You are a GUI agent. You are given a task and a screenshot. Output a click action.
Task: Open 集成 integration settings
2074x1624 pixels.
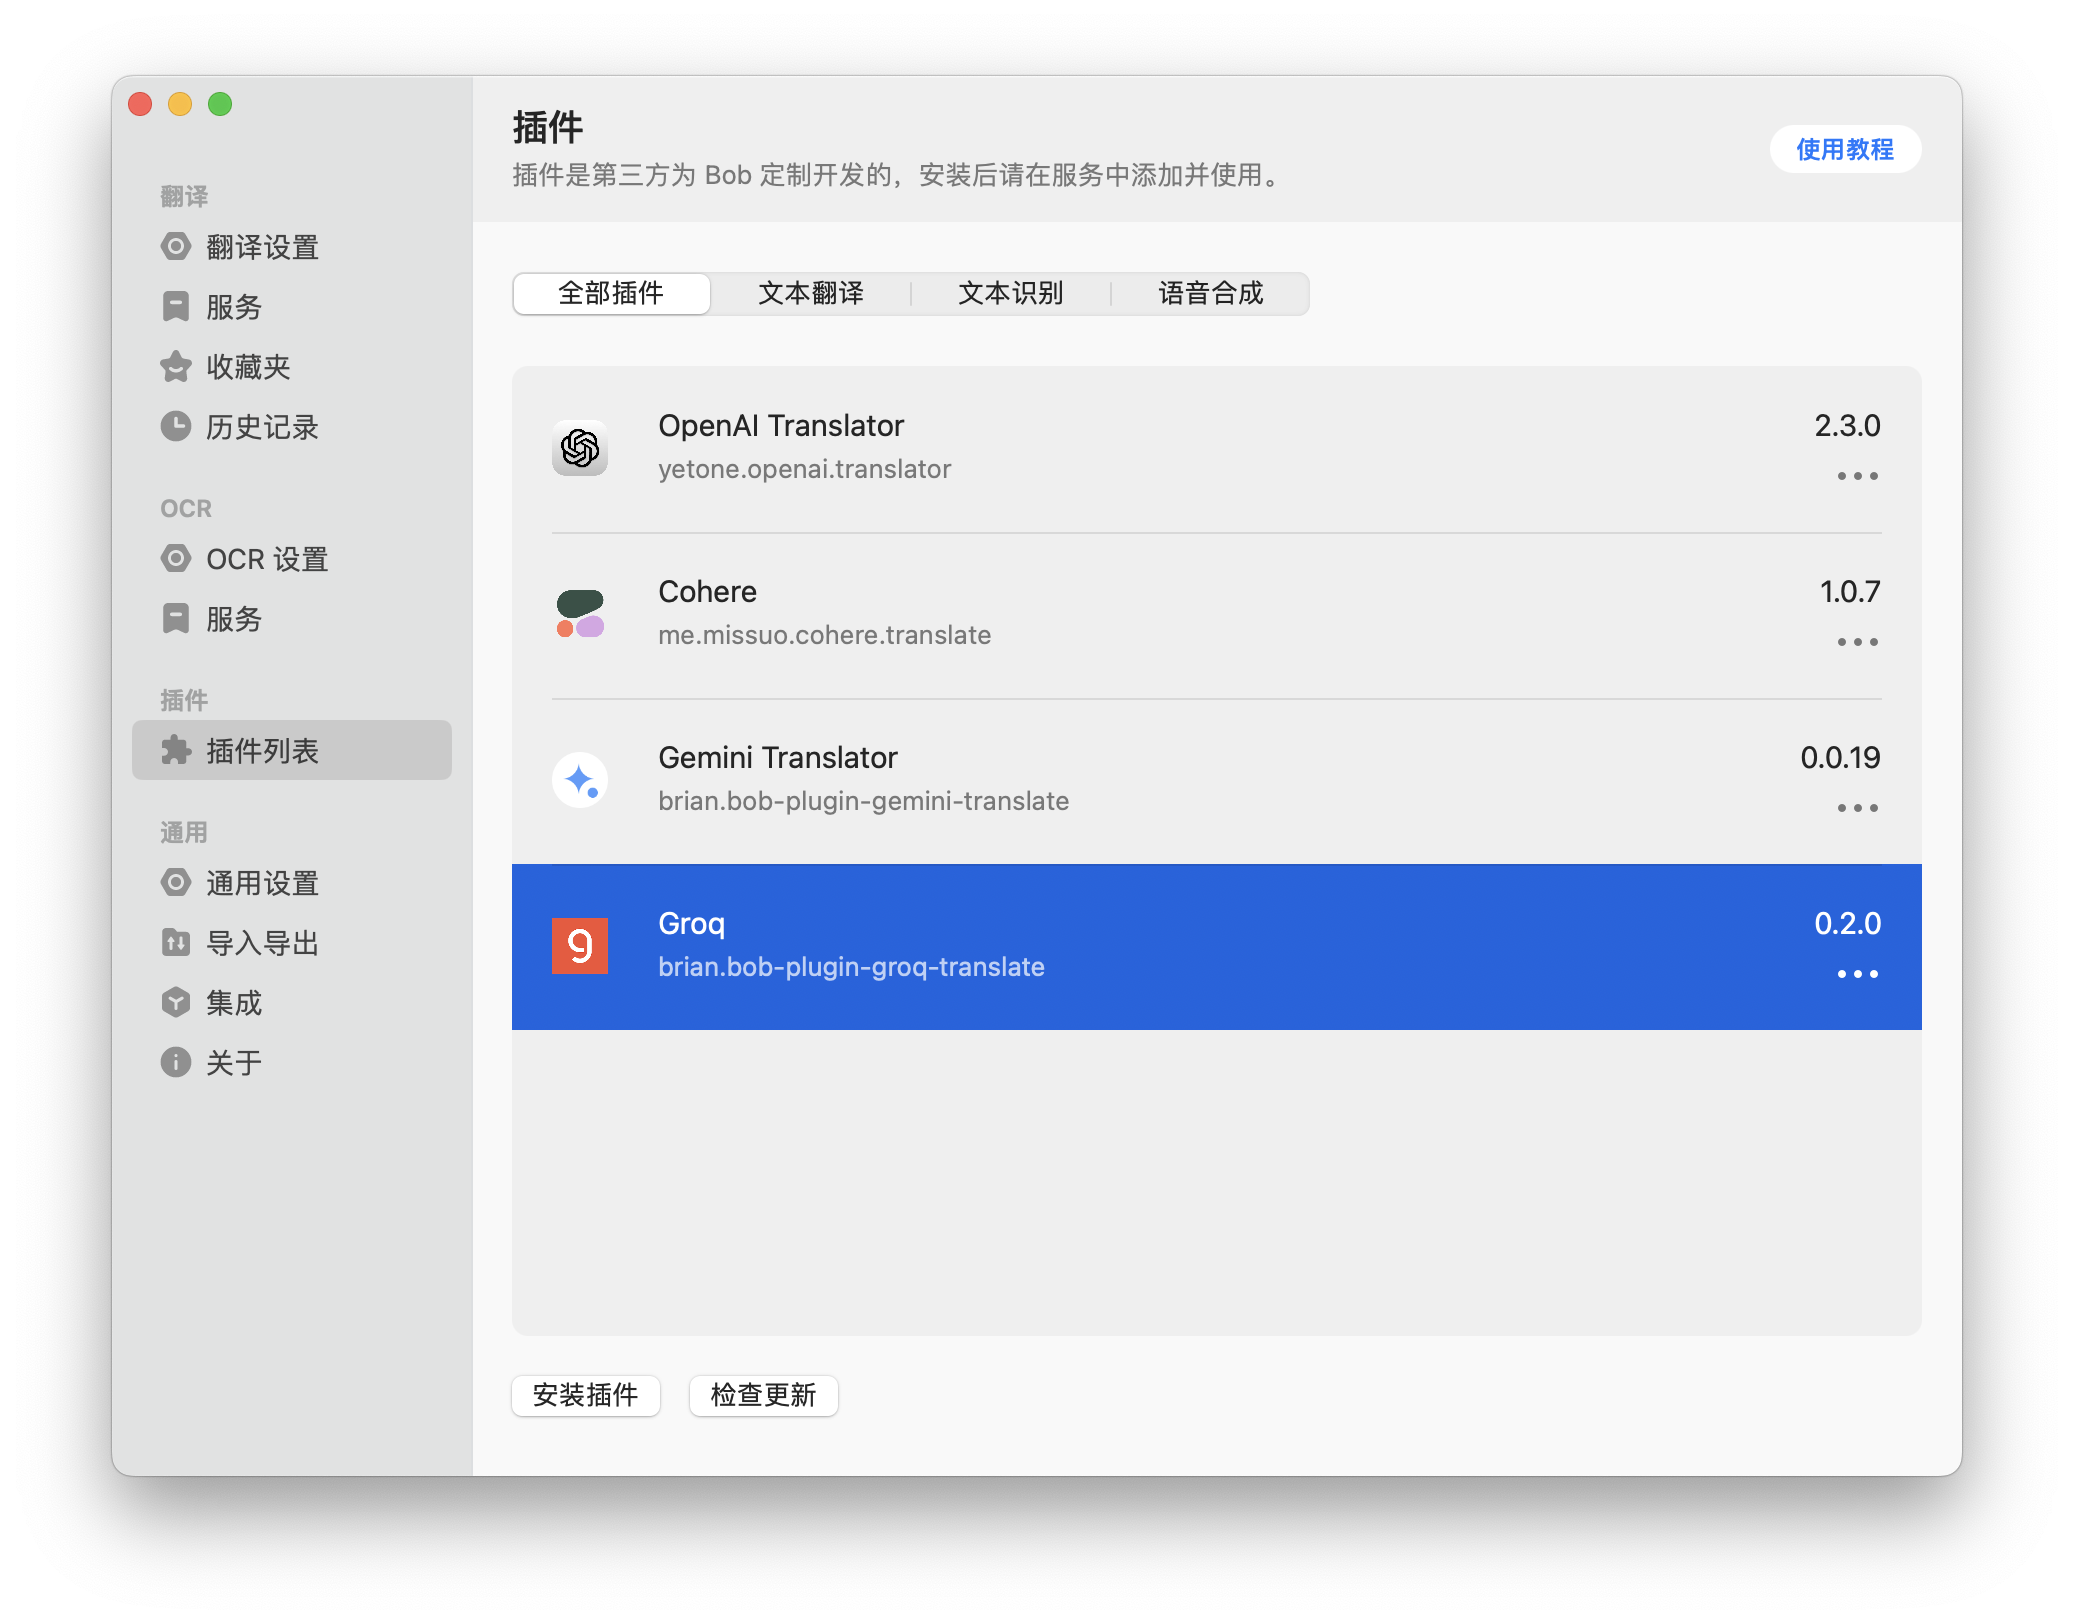point(233,1003)
